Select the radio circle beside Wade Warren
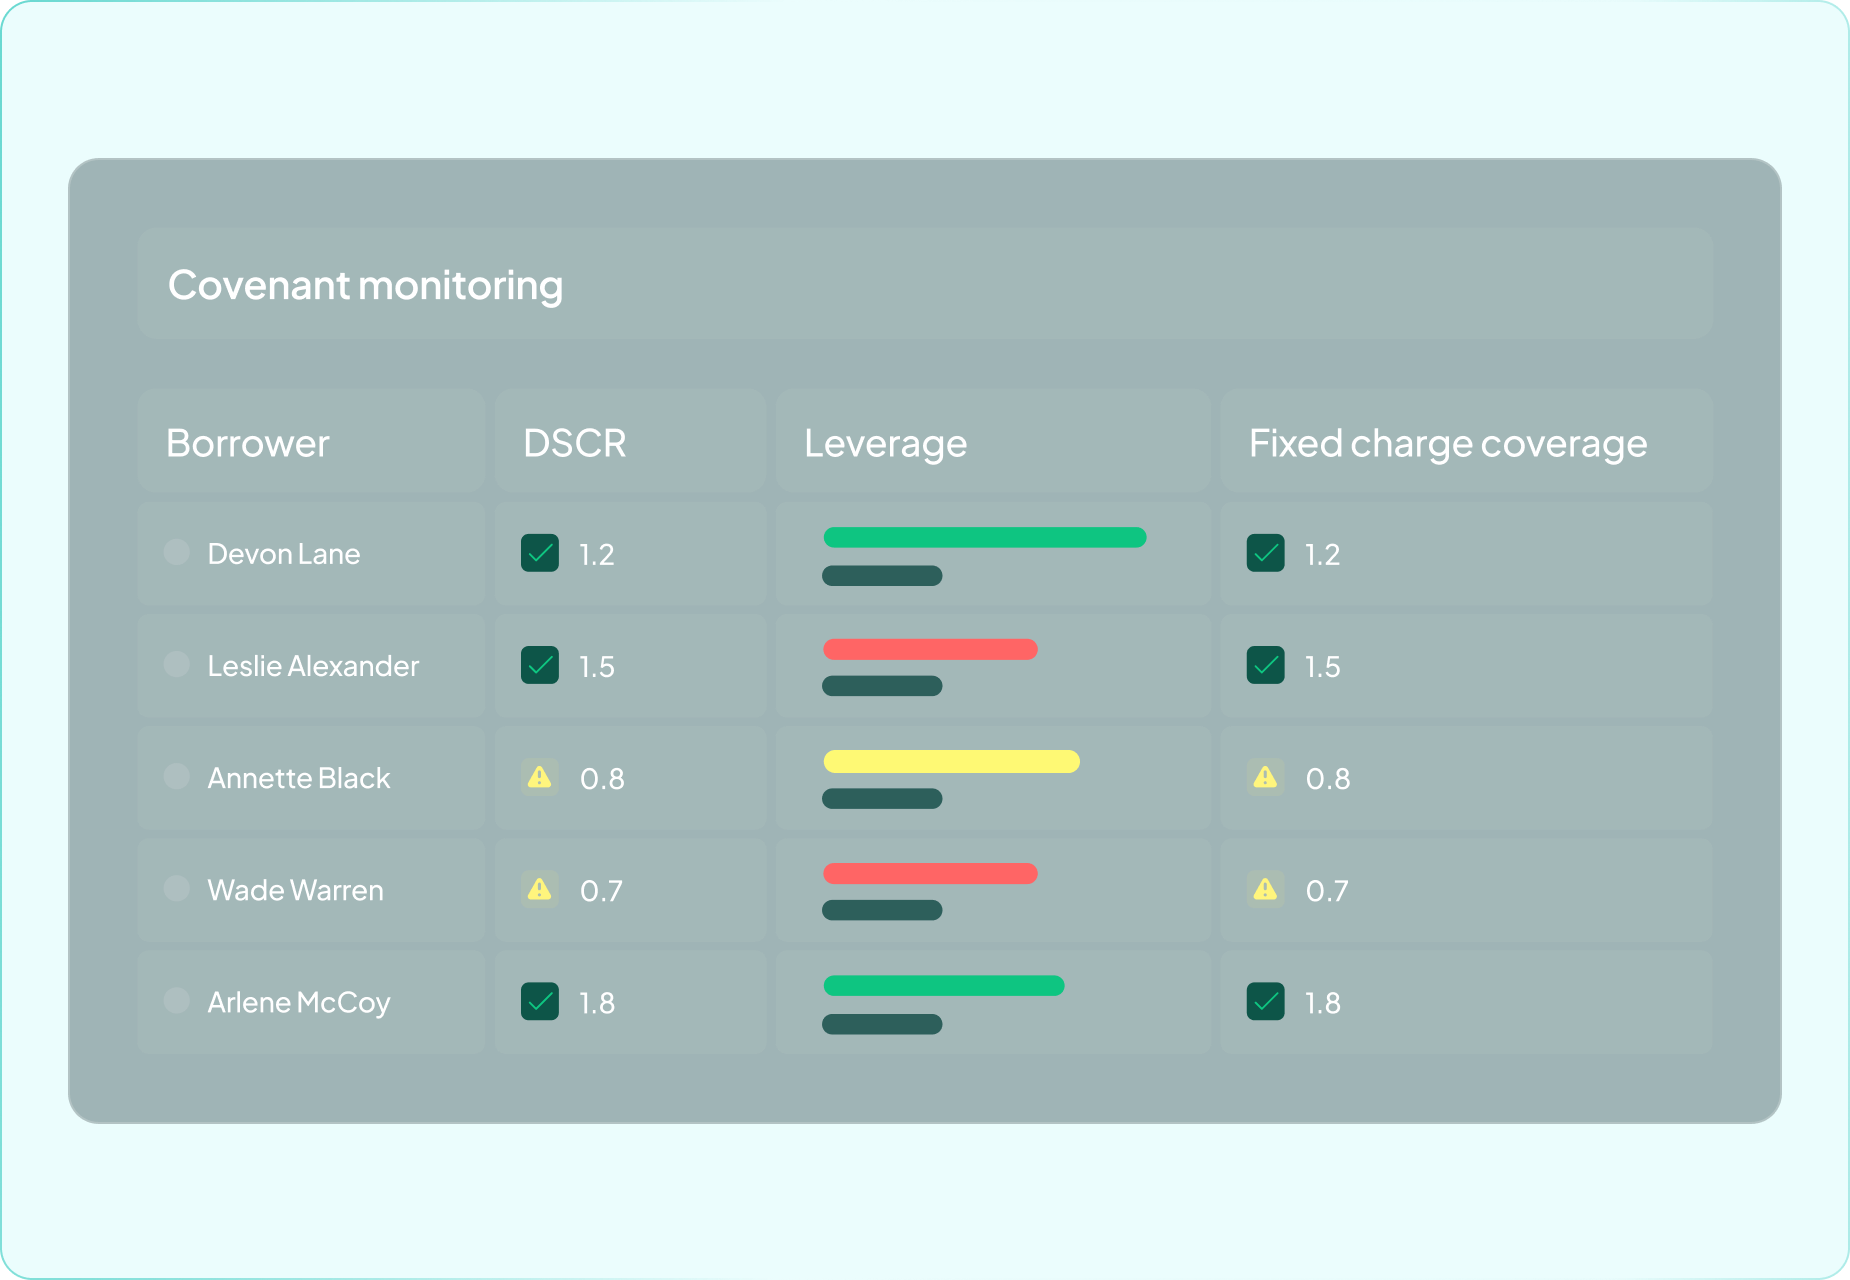Viewport: 1850px width, 1280px height. [177, 888]
